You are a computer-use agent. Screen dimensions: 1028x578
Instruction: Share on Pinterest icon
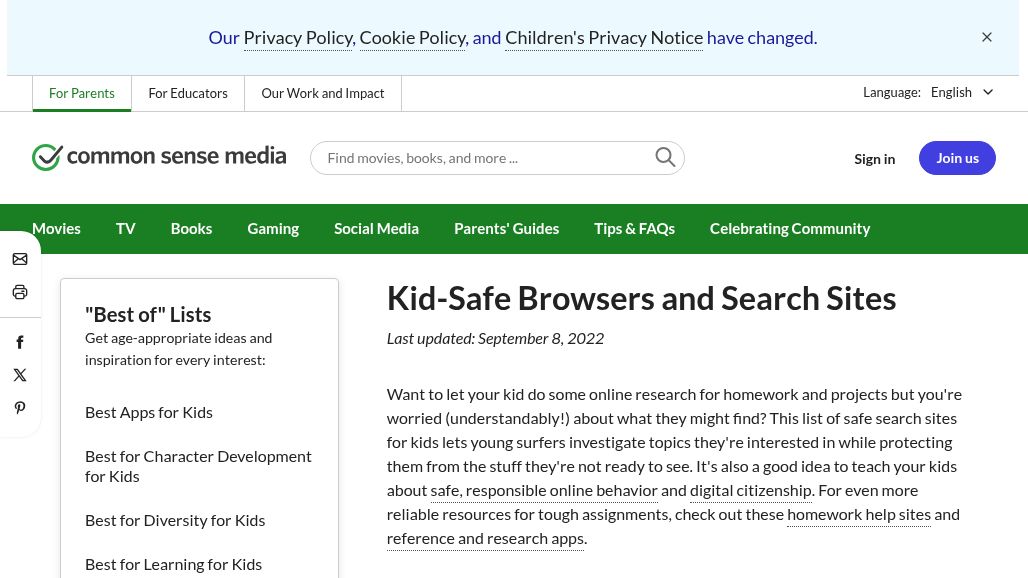[20, 408]
